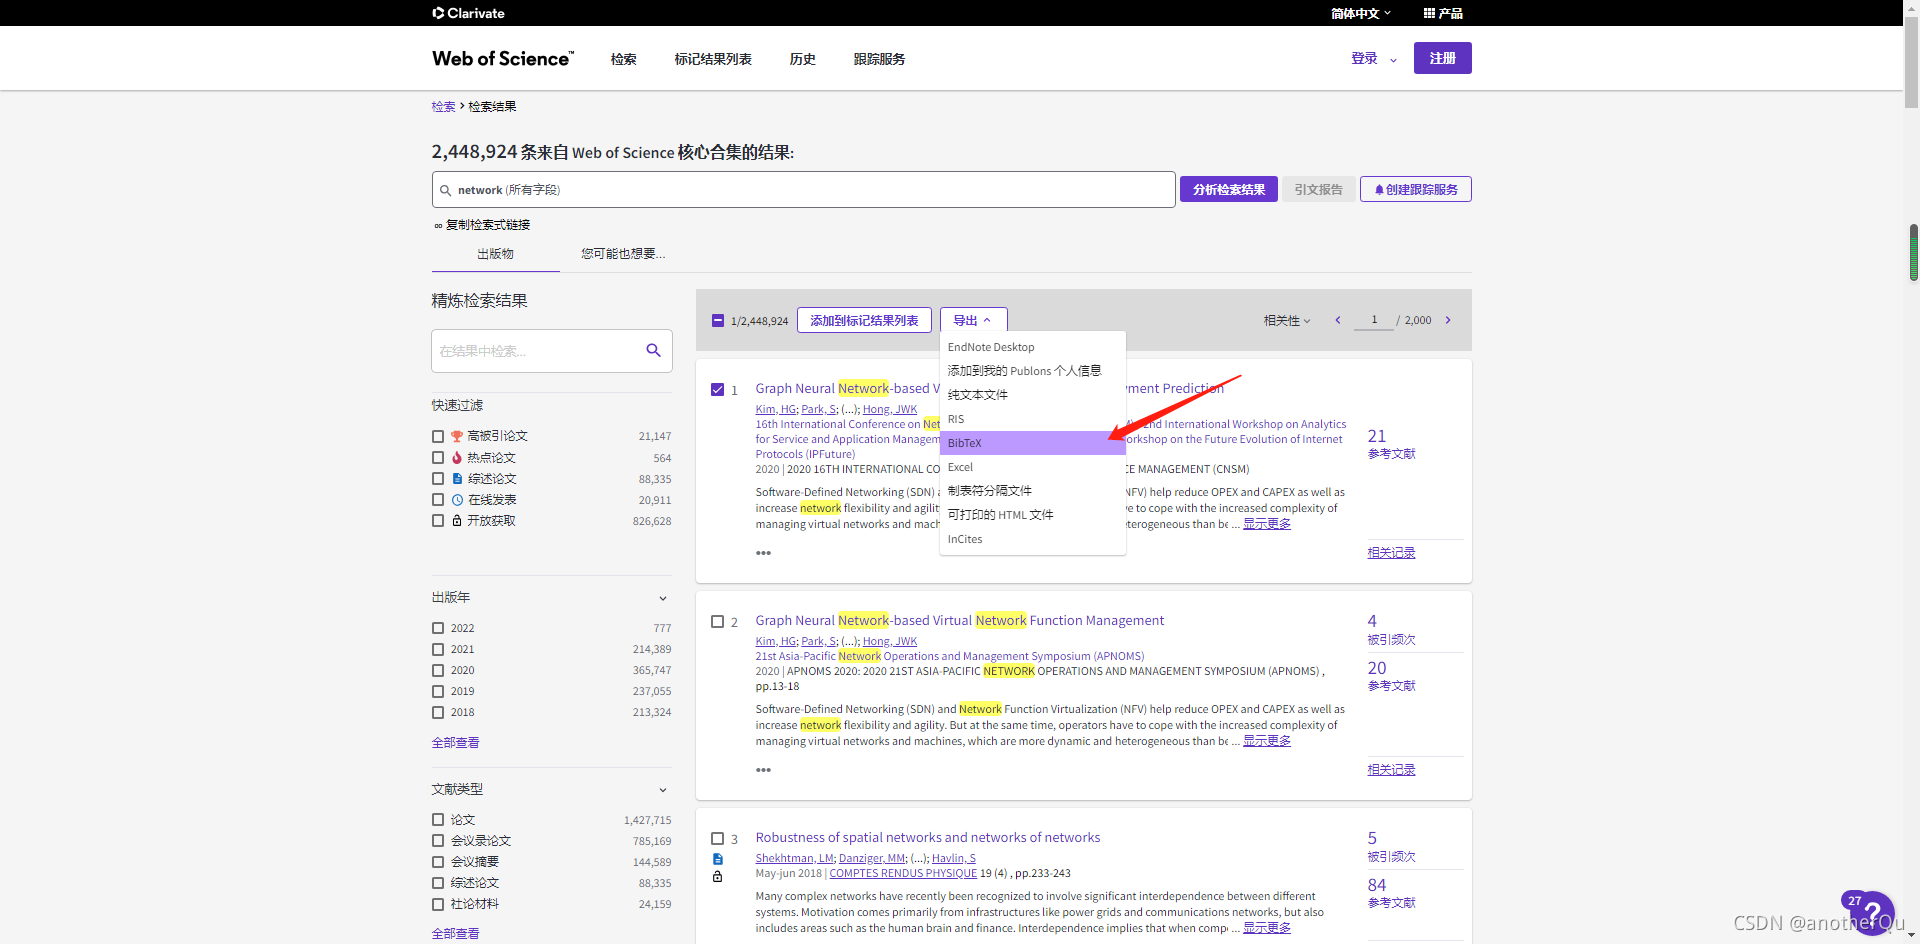This screenshot has width=1920, height=944.
Task: Click the copy query link icon
Action: coord(438,225)
